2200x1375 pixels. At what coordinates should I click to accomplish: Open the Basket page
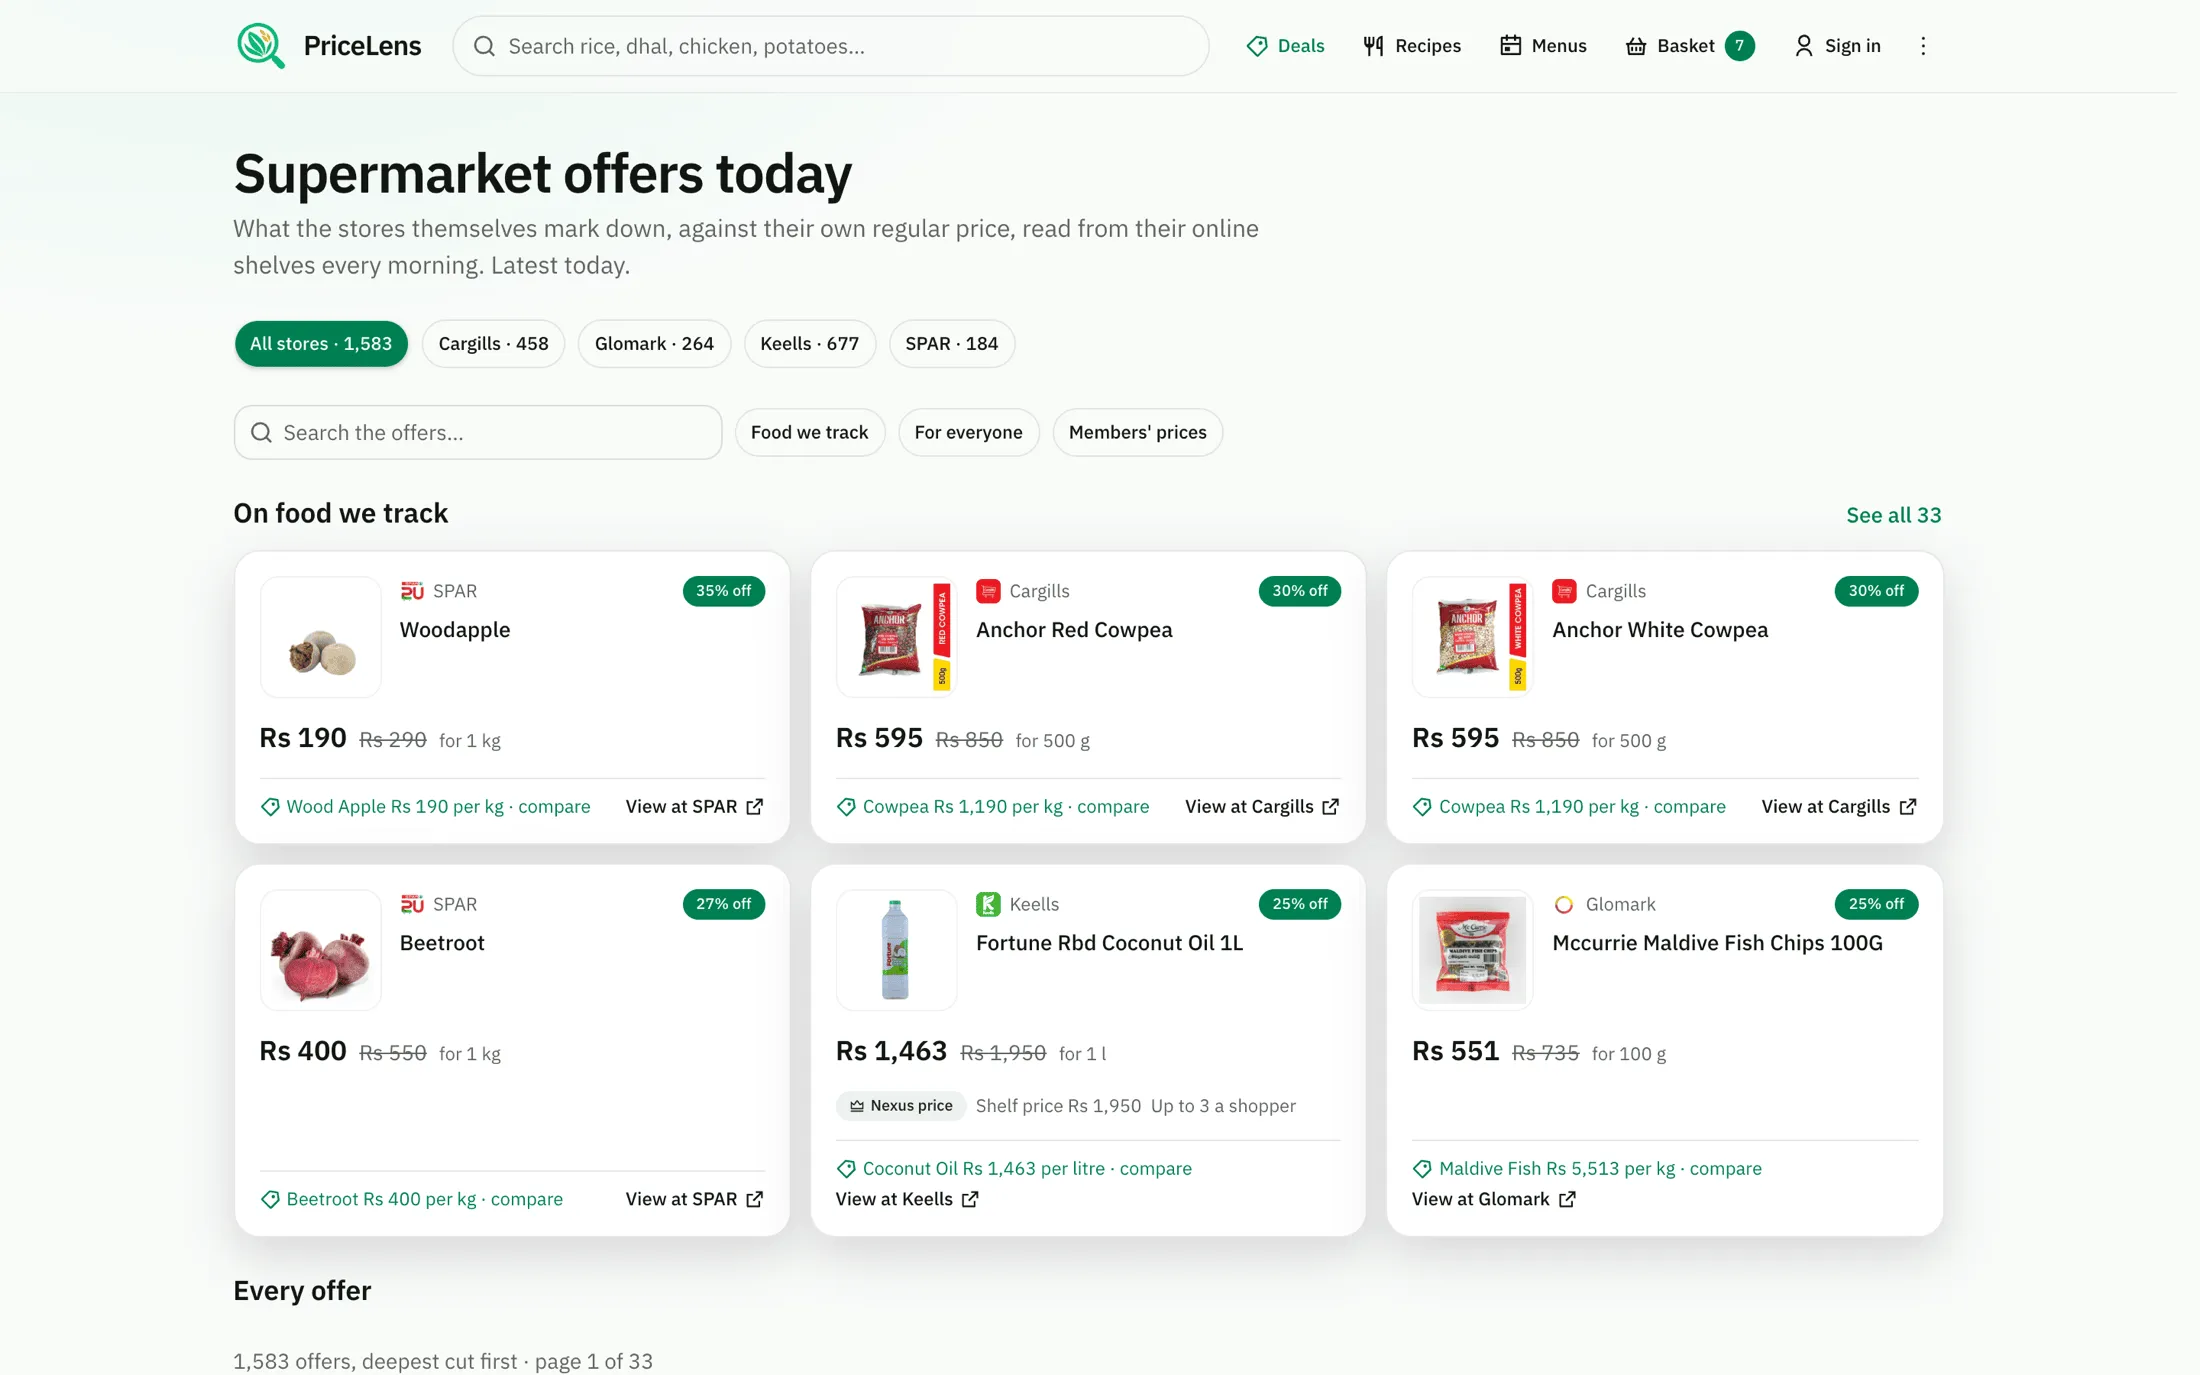[1689, 46]
